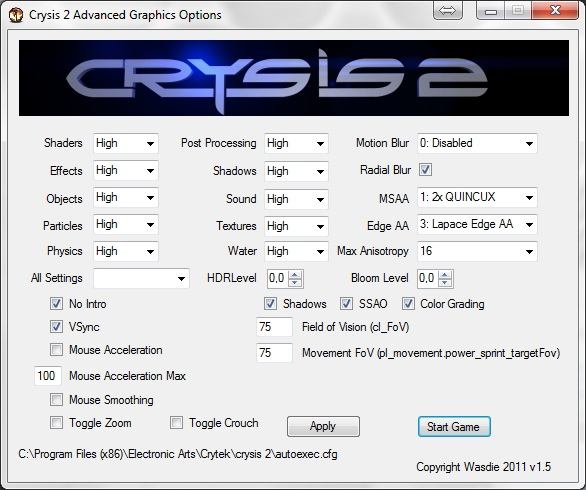Click the Mouse Acceleration Max field
The width and height of the screenshot is (586, 490).
[x=47, y=376]
